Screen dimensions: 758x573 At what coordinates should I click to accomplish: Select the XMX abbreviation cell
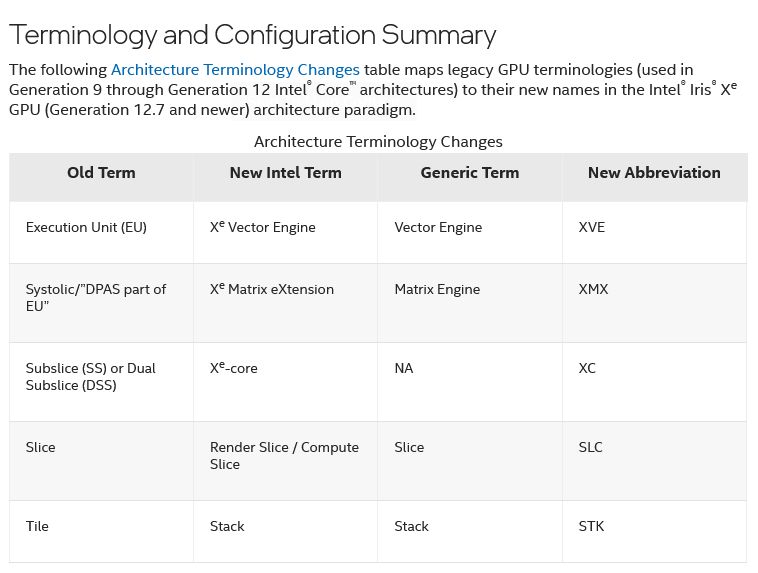(593, 290)
